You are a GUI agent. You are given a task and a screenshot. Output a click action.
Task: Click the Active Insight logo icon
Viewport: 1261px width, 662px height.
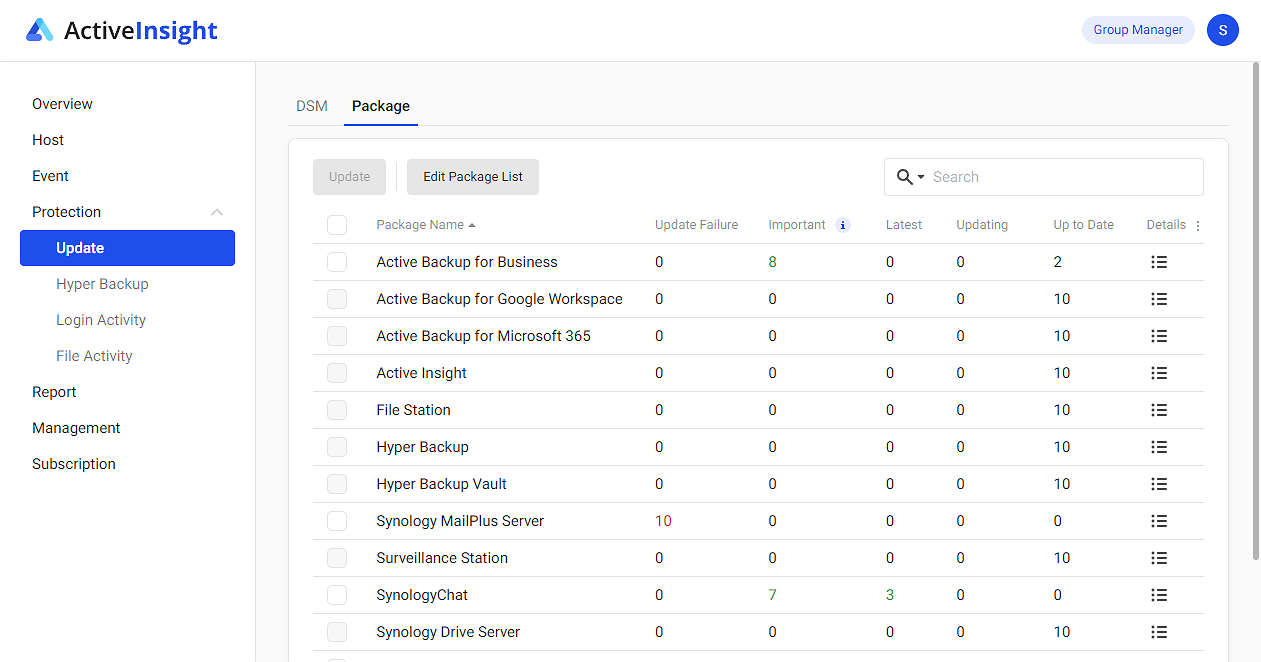[40, 29]
